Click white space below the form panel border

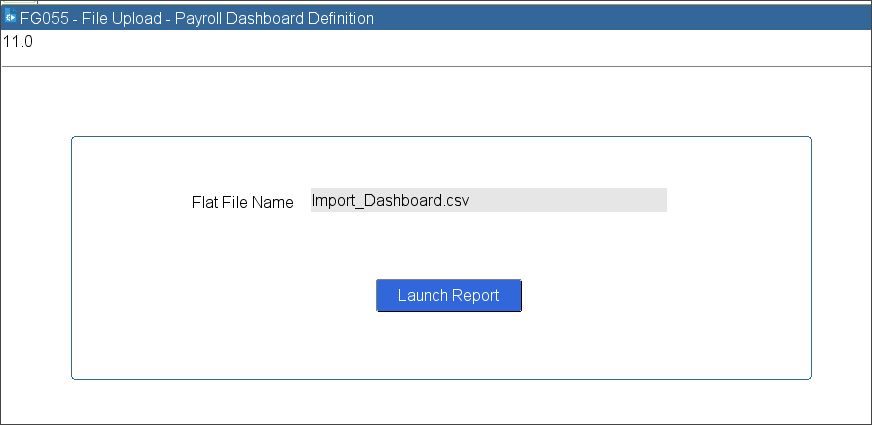[x=440, y=402]
